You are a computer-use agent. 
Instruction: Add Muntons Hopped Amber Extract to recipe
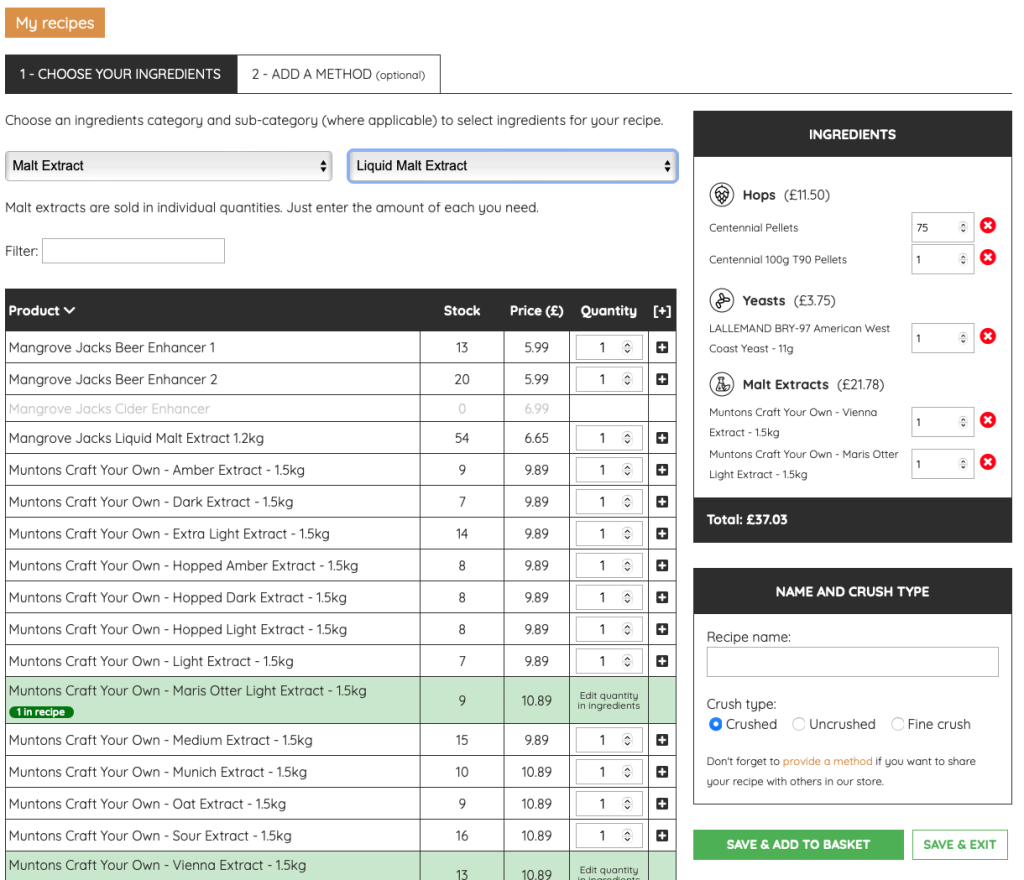click(662, 566)
